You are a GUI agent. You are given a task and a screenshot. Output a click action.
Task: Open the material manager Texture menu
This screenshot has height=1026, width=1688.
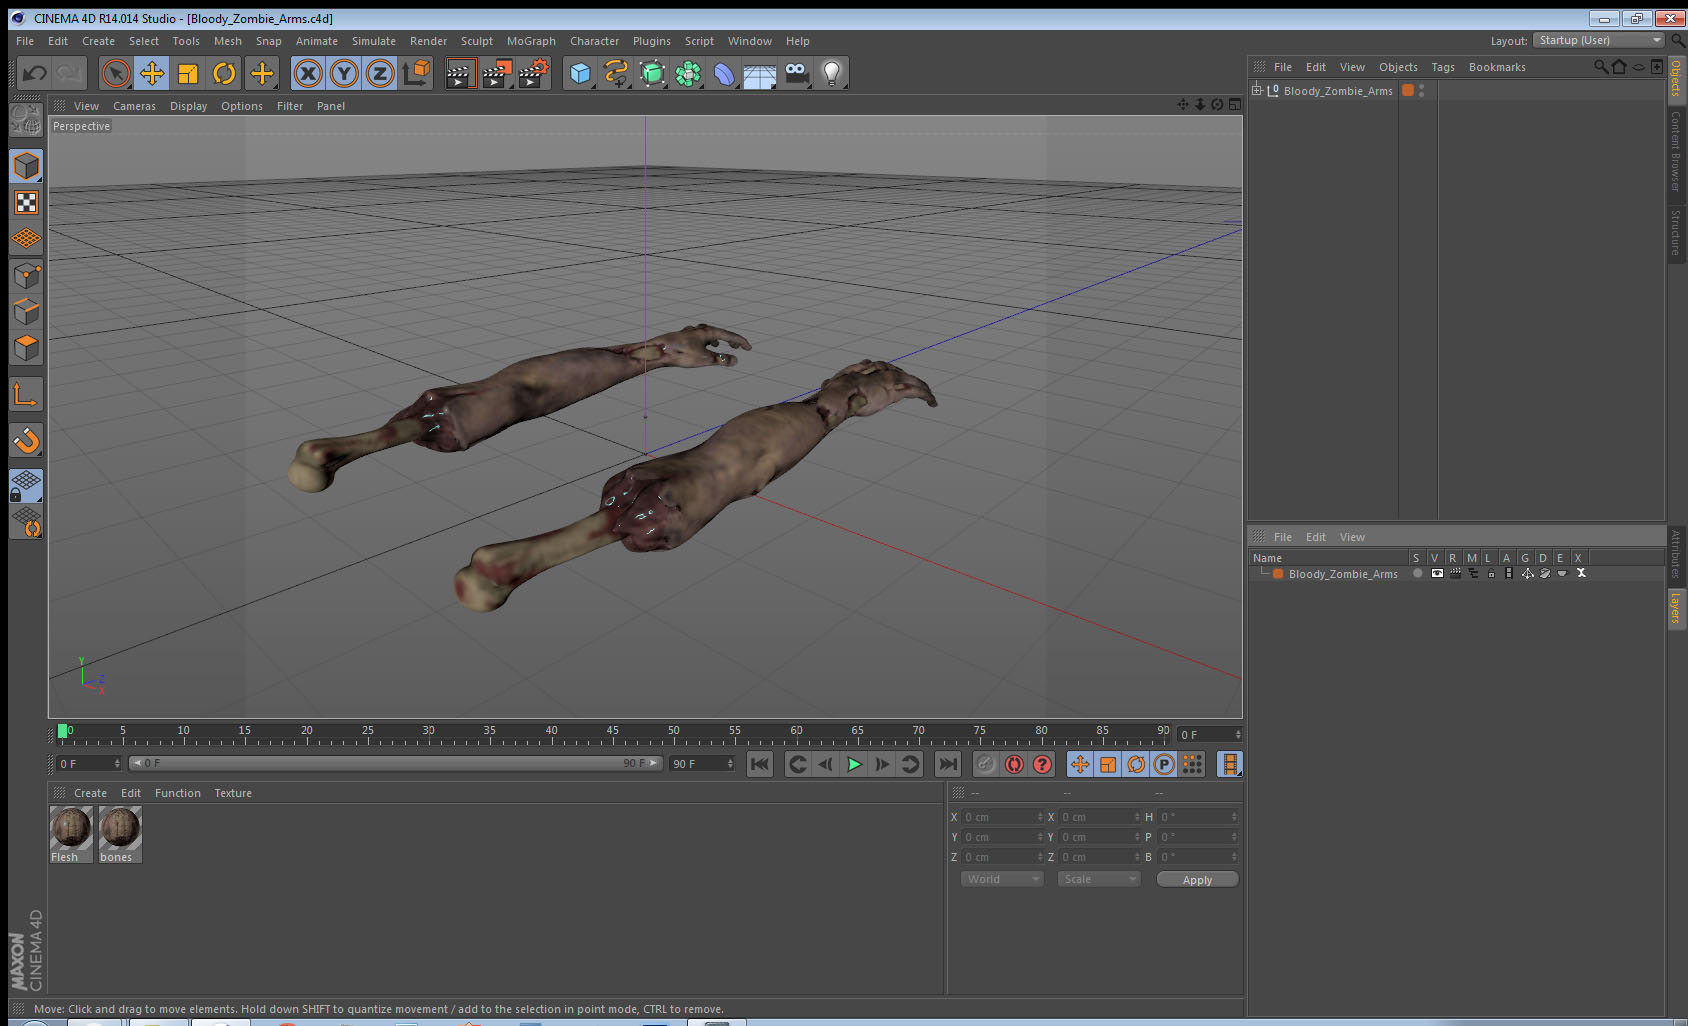coord(233,793)
